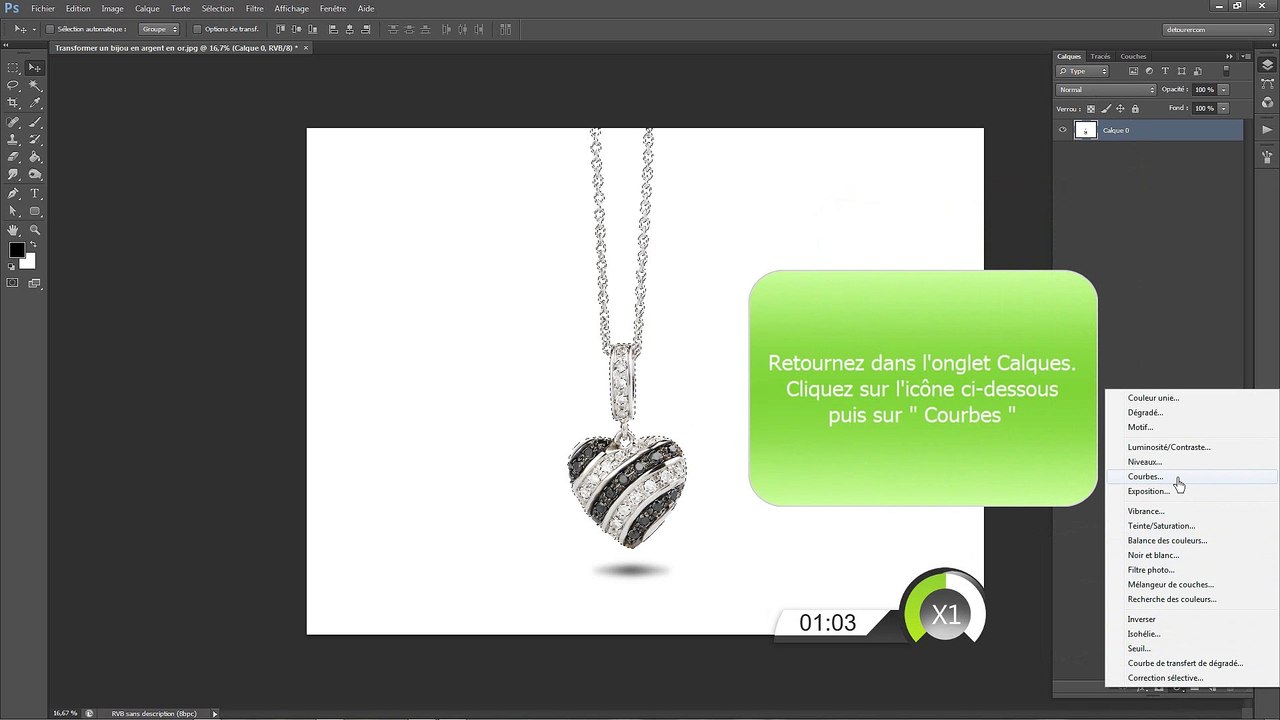The width and height of the screenshot is (1280, 720).
Task: Open the status bar info arrow
Action: (214, 714)
